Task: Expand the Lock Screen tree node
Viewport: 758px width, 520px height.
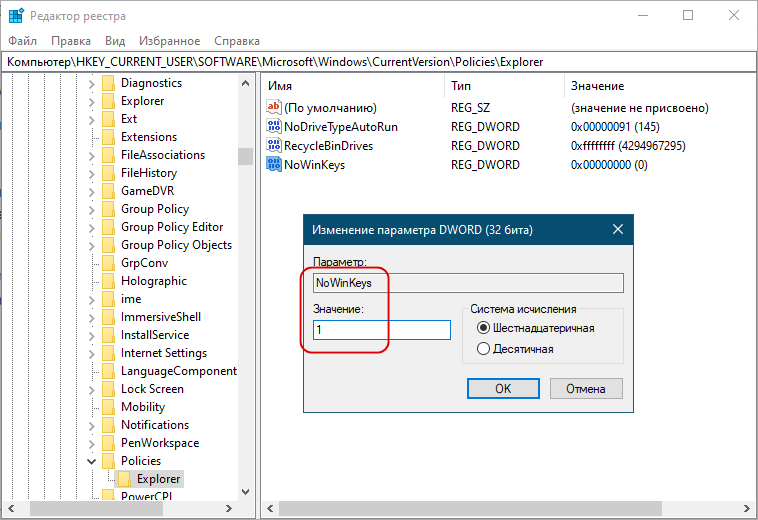Action: click(91, 390)
